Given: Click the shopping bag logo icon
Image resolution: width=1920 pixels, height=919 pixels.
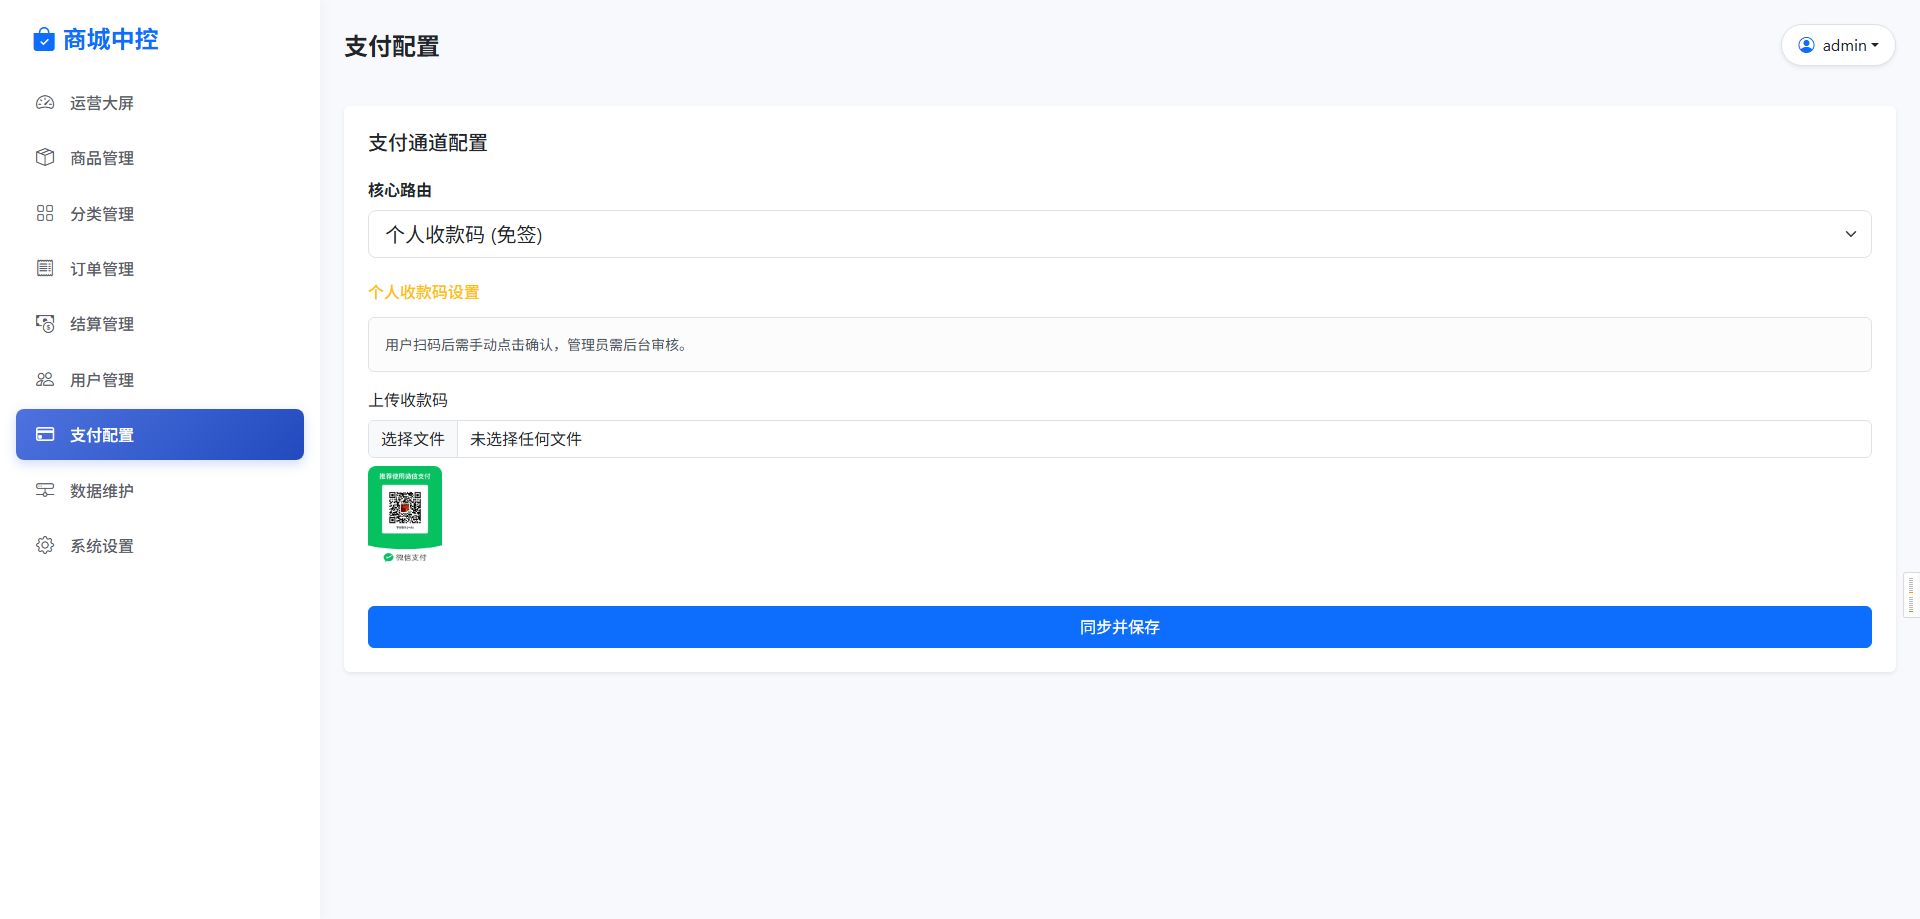Looking at the screenshot, I should (x=44, y=40).
